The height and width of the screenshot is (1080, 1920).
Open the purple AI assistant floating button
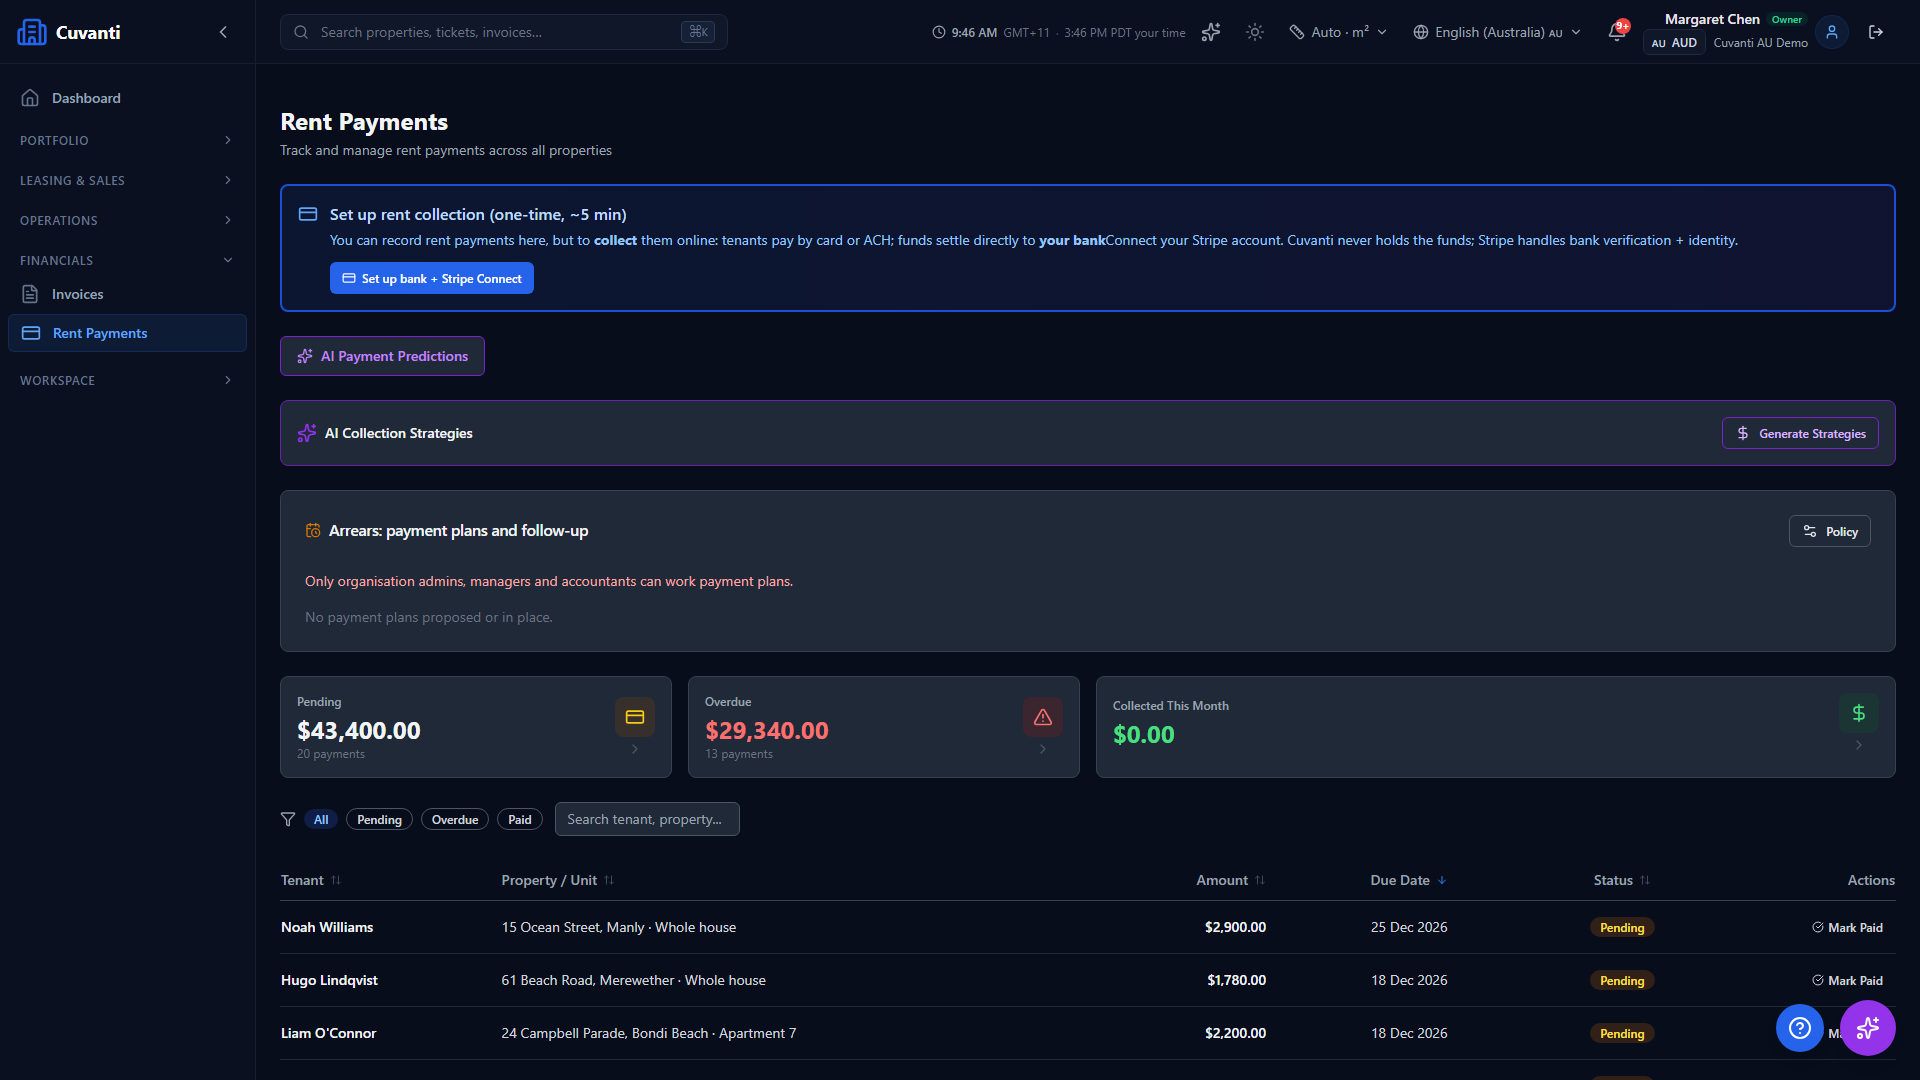coord(1868,1028)
